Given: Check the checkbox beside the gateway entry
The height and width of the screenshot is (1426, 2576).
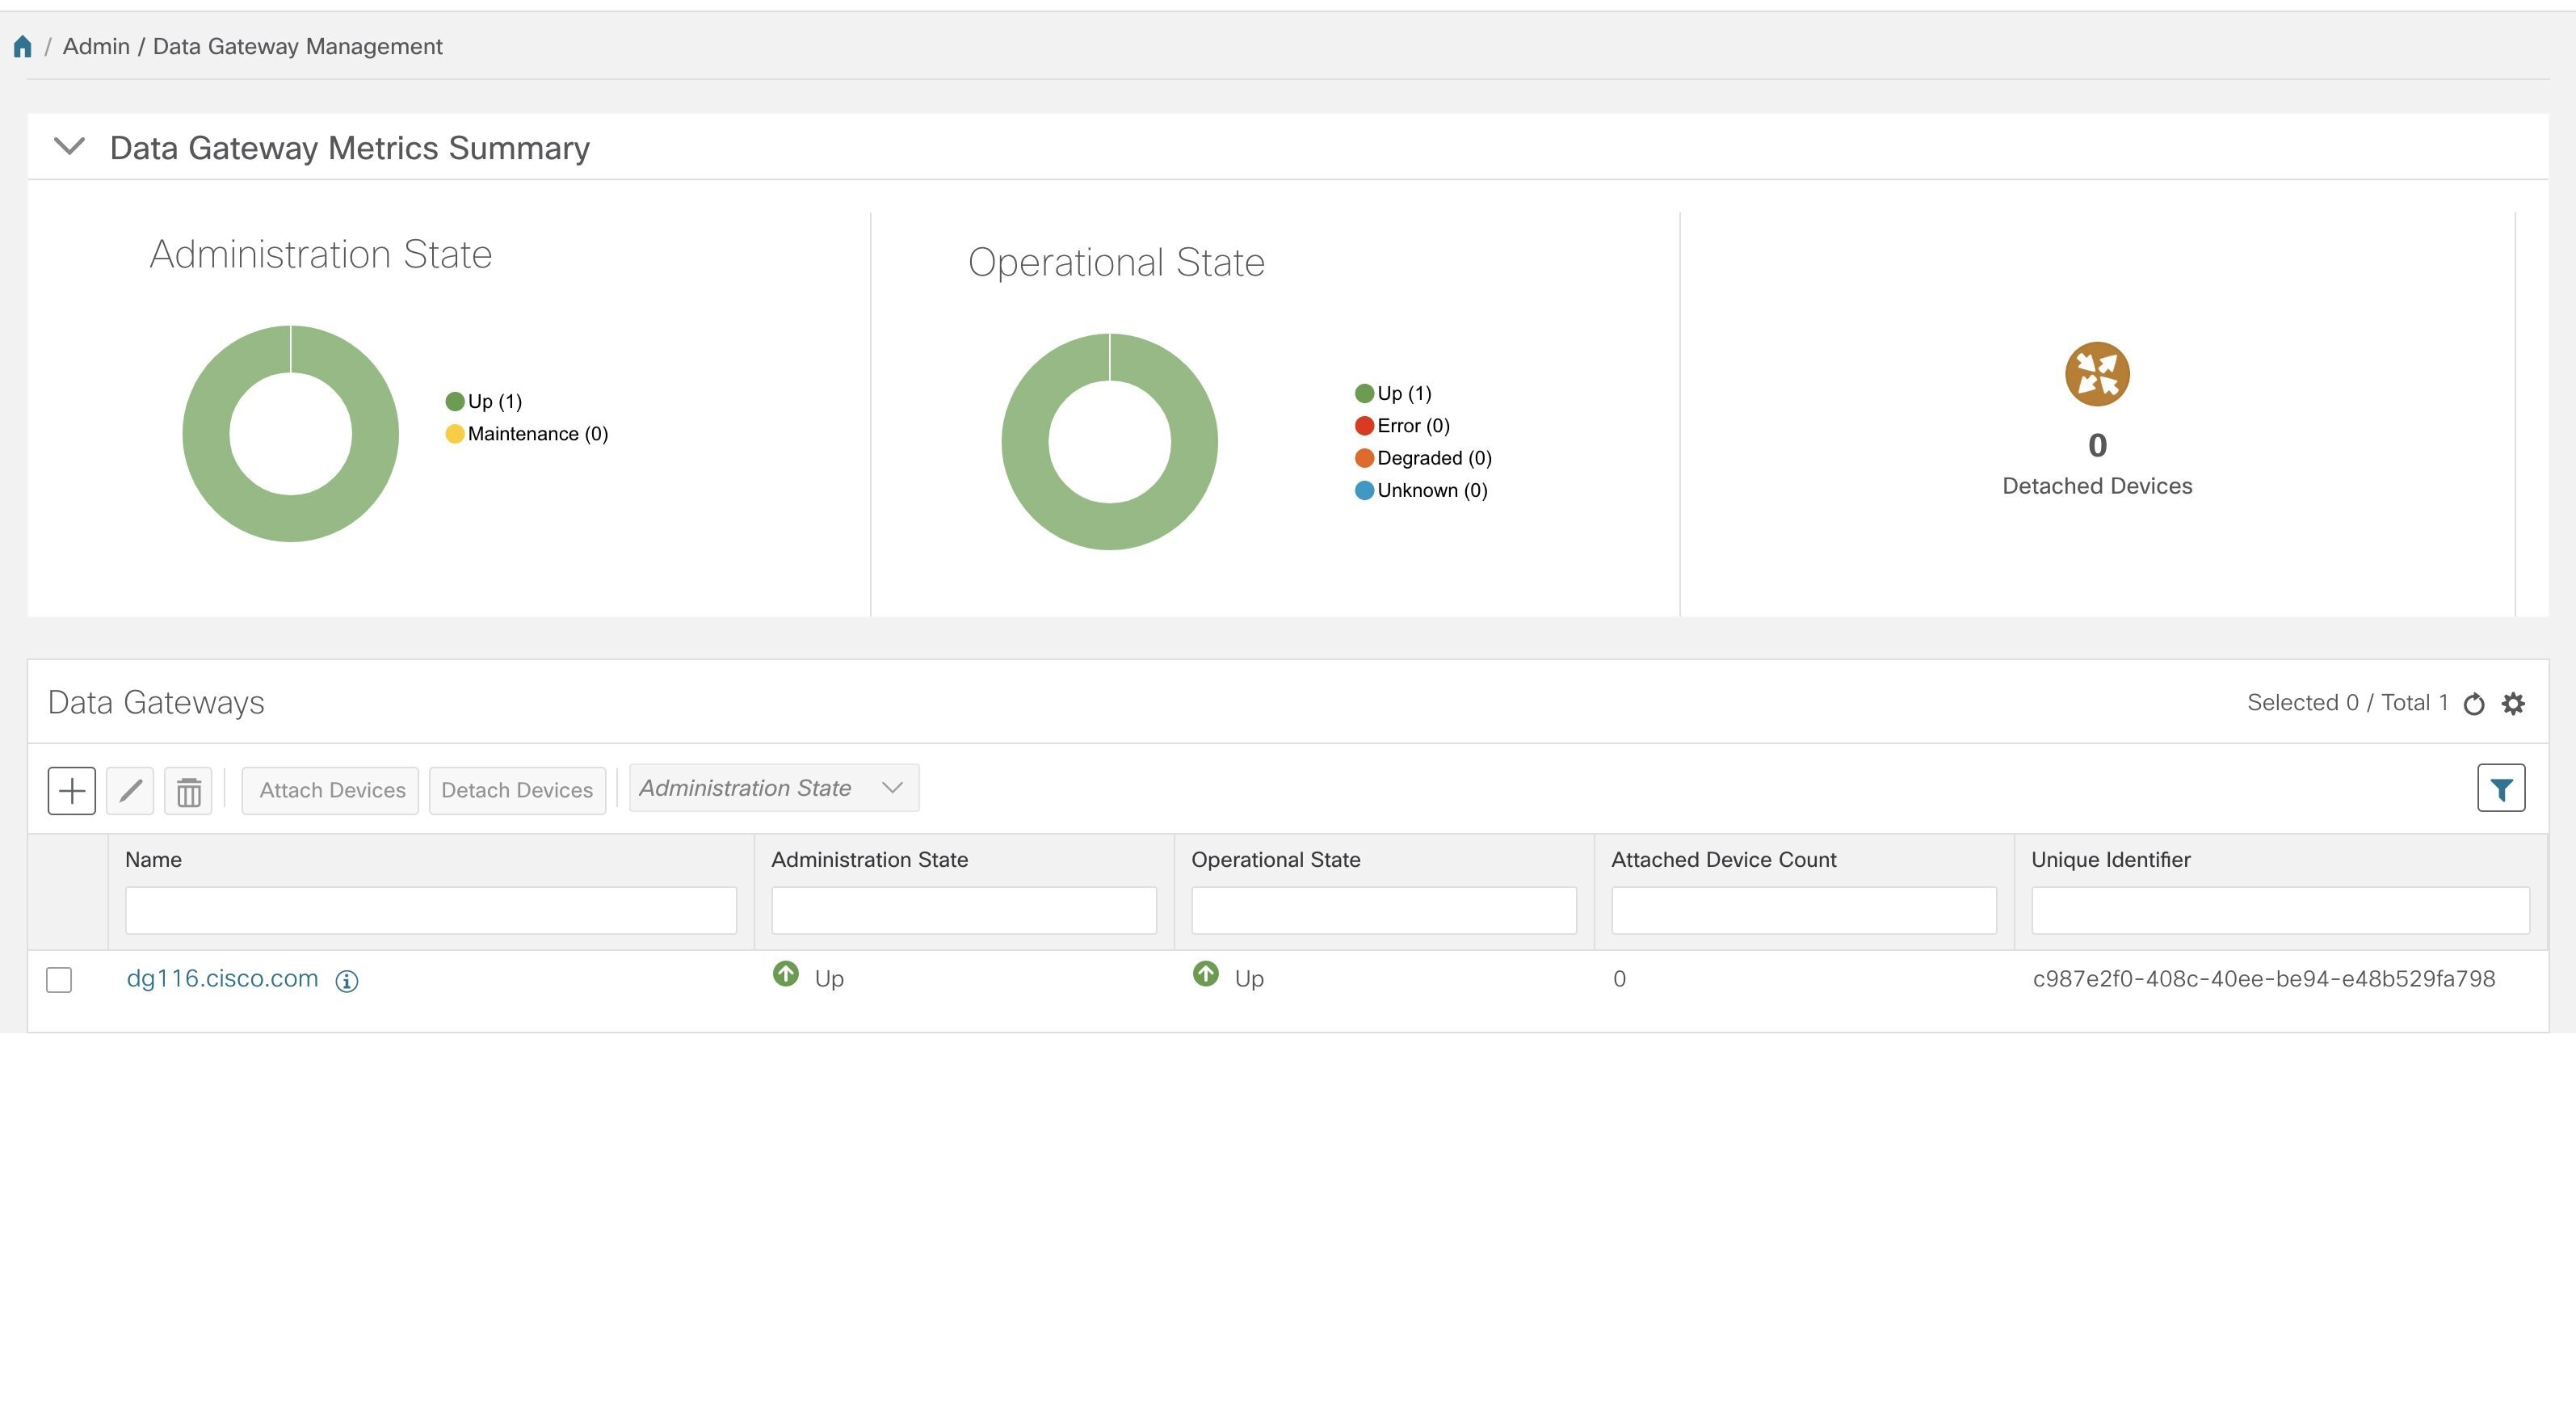Looking at the screenshot, I should [60, 980].
